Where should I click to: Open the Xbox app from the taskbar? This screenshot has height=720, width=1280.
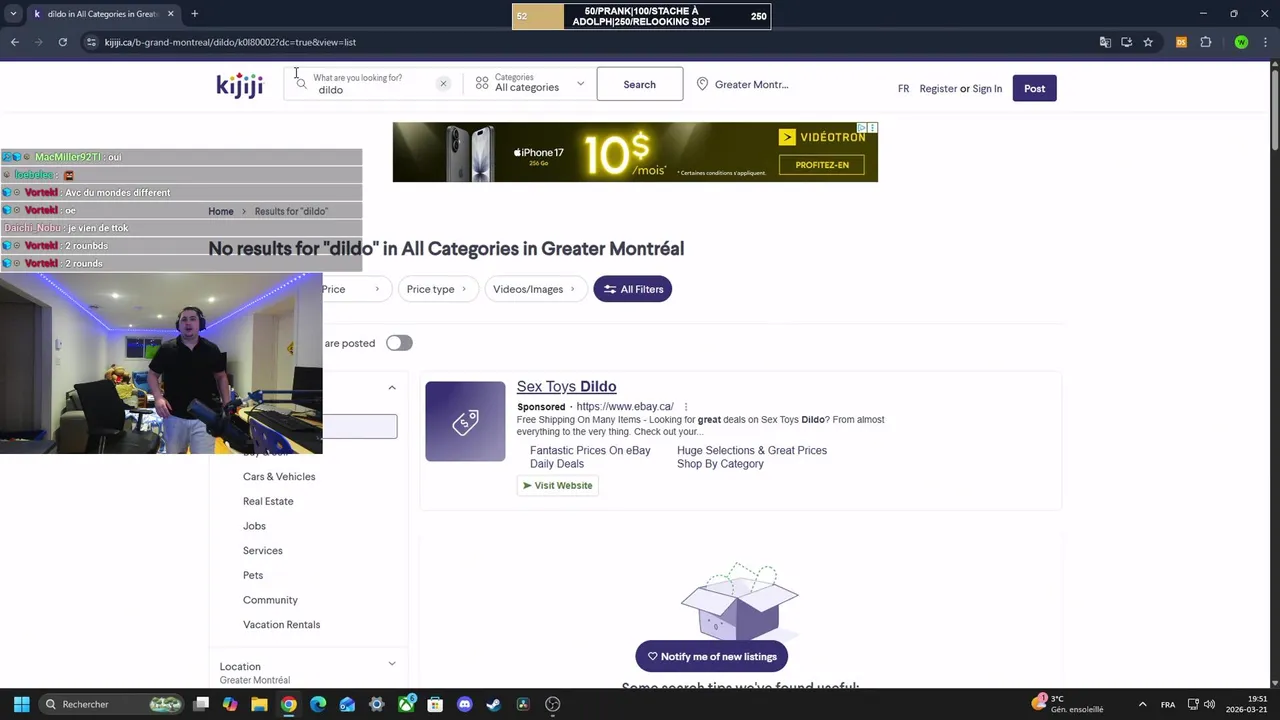406,704
